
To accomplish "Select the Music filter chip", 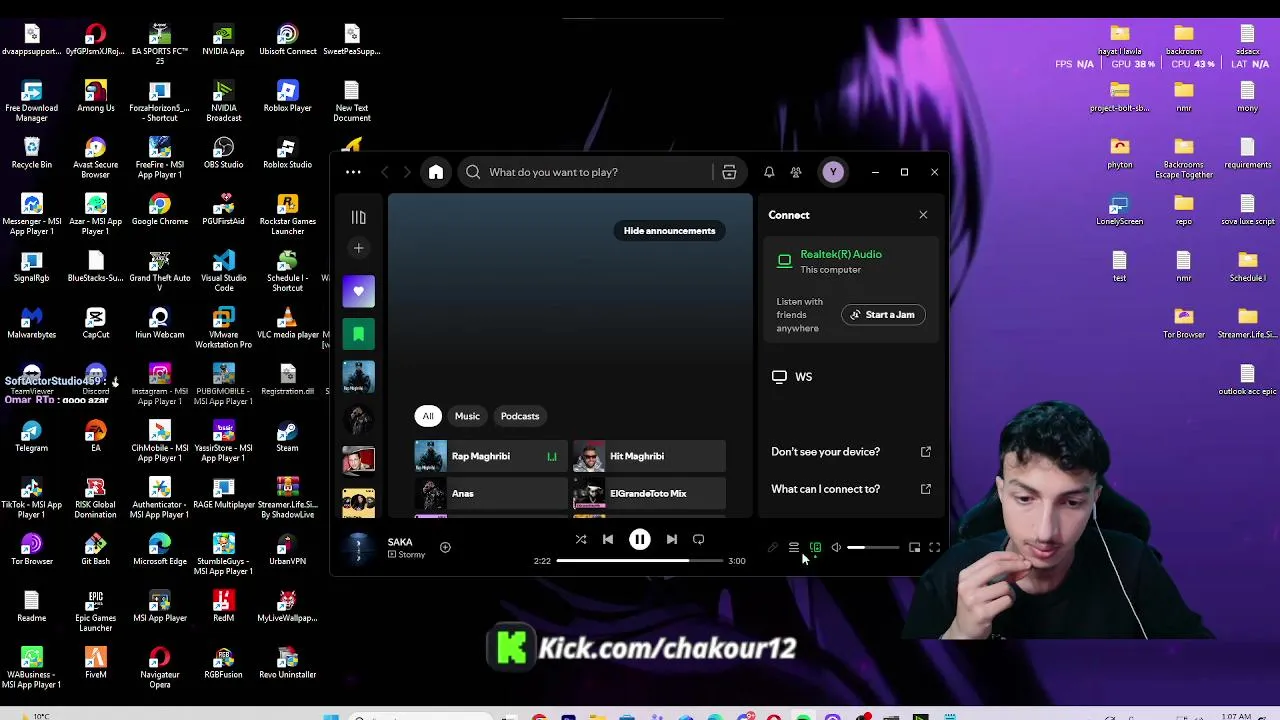I will click(467, 416).
